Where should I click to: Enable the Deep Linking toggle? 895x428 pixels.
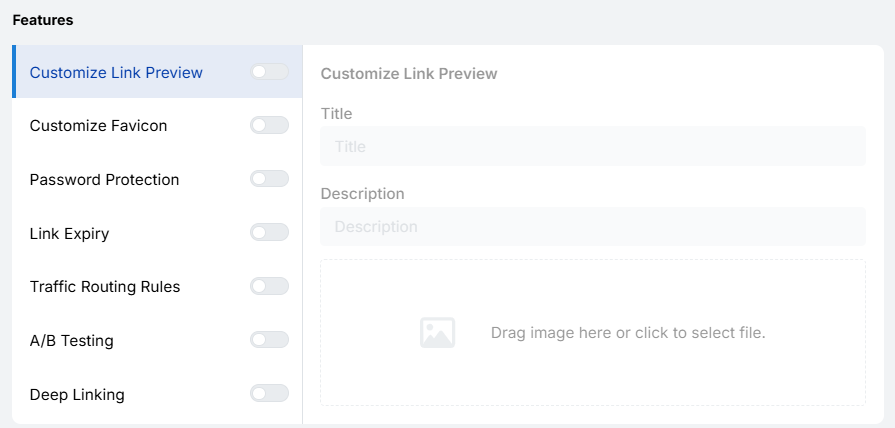coord(269,393)
